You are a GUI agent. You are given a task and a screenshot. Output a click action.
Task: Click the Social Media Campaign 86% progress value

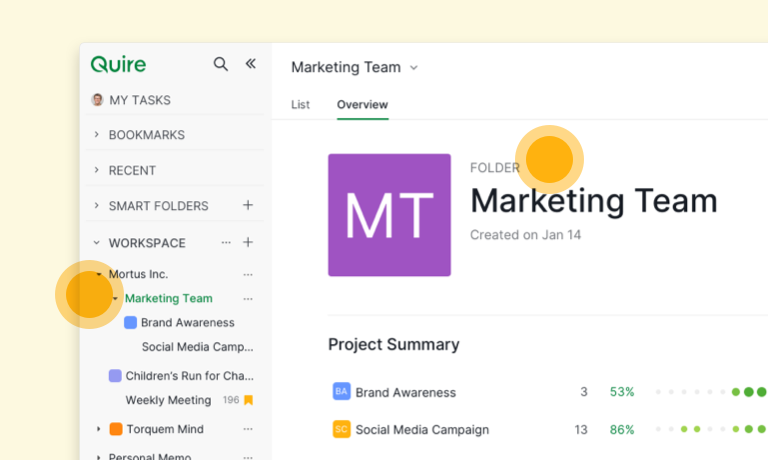pos(622,430)
